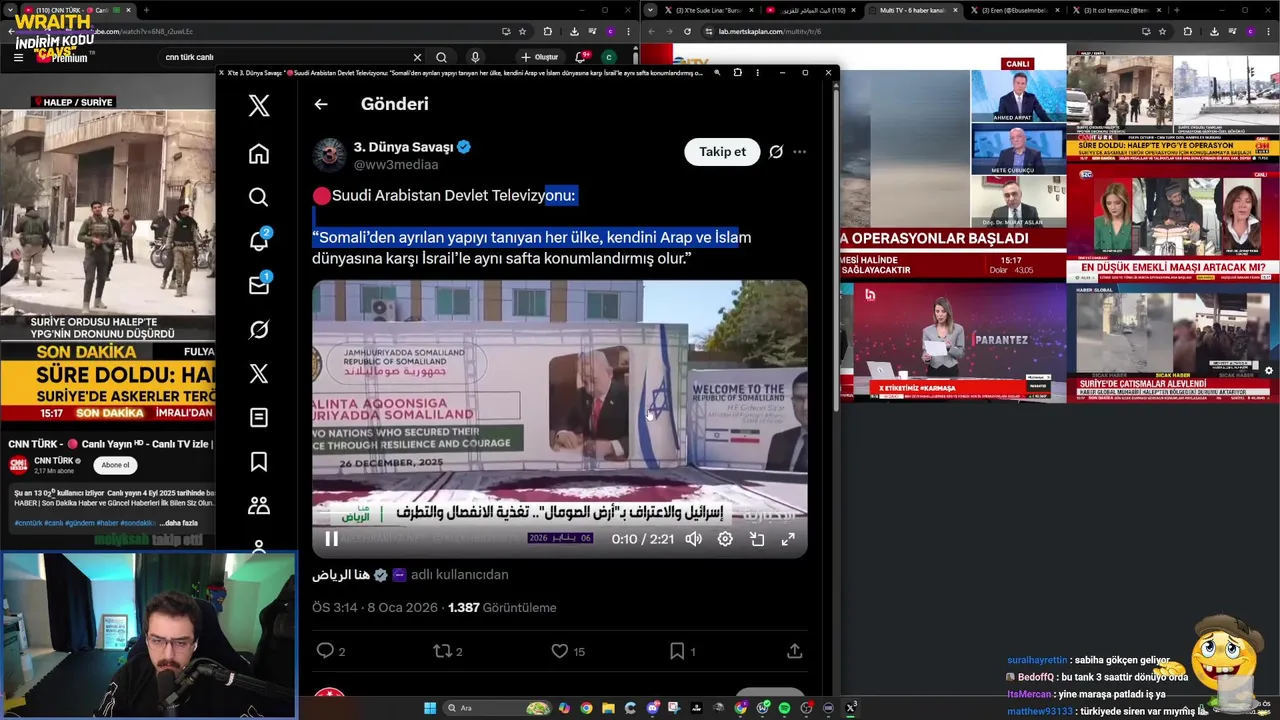1280x720 pixels.
Task: Open Windows Start button
Action: (x=430, y=708)
